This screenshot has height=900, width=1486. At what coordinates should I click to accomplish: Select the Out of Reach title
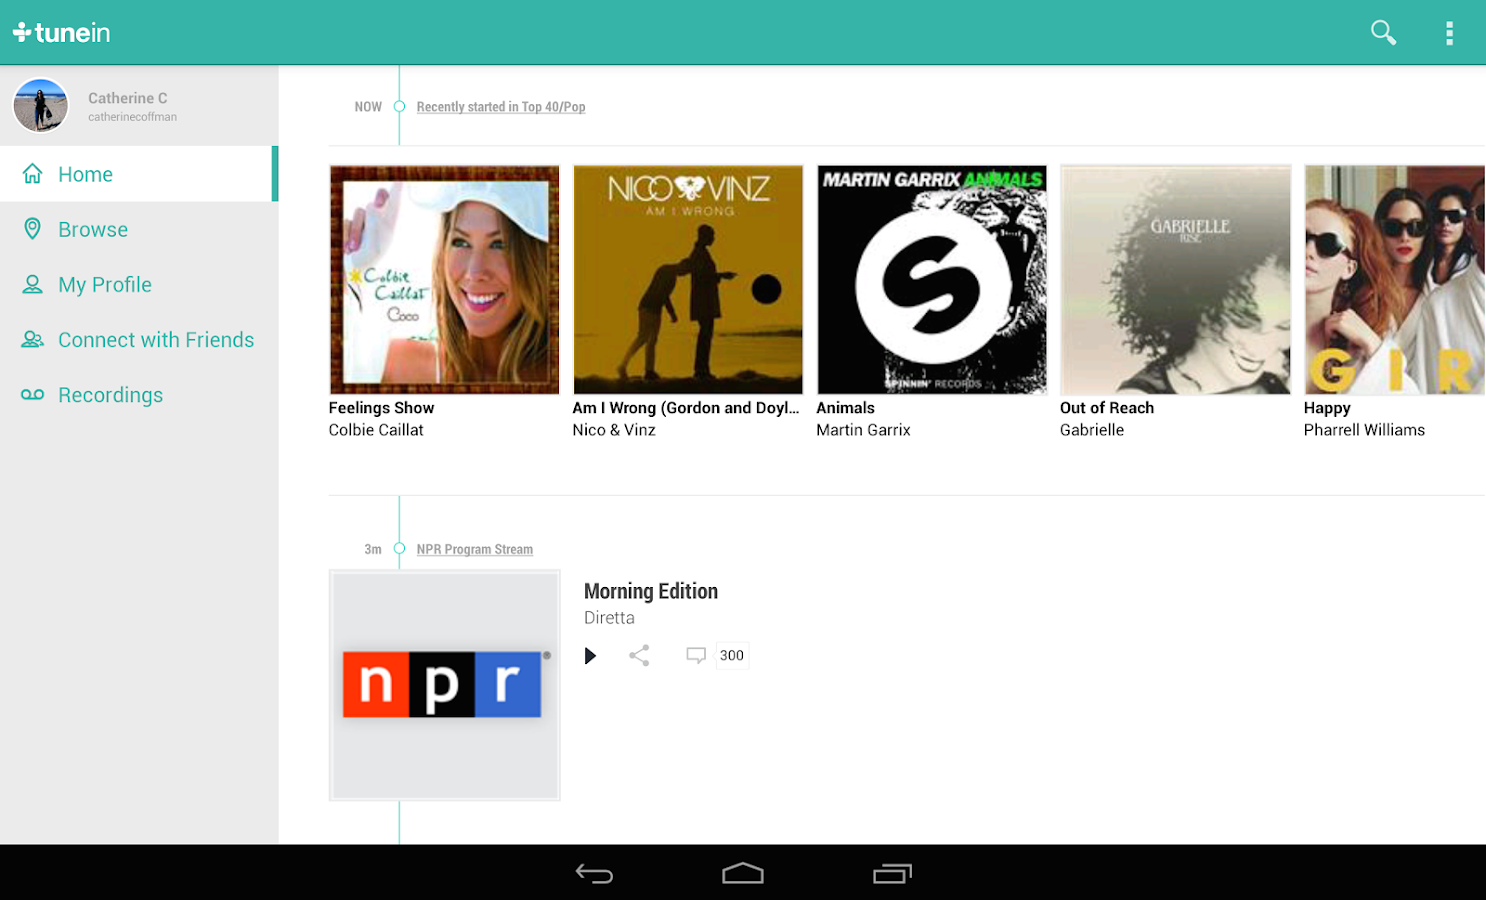[x=1107, y=408]
